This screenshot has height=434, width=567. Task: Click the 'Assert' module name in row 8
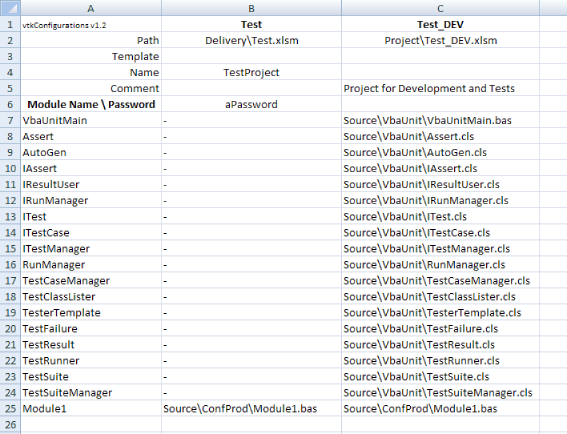91,136
